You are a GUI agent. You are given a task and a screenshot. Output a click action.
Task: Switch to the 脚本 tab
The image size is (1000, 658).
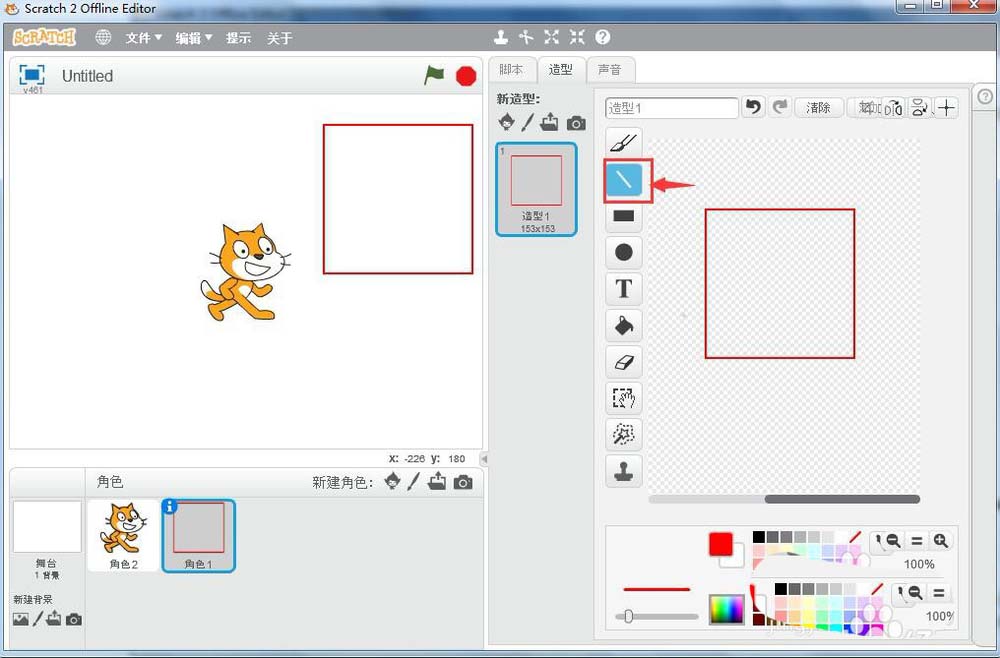click(x=511, y=70)
